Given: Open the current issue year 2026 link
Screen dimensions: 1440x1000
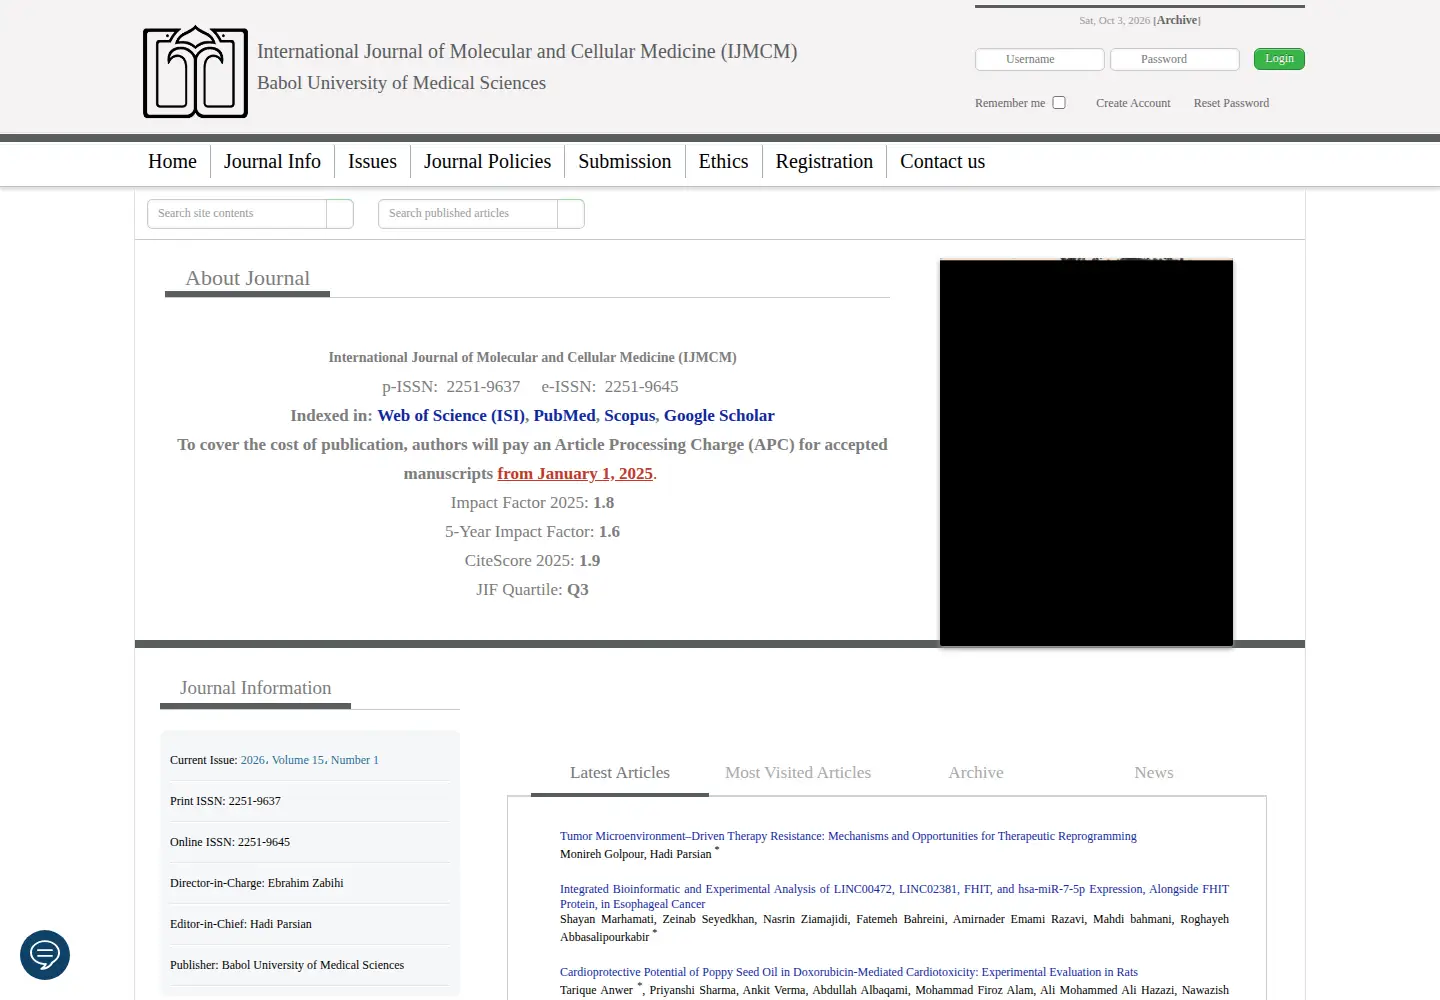Looking at the screenshot, I should pyautogui.click(x=253, y=760).
